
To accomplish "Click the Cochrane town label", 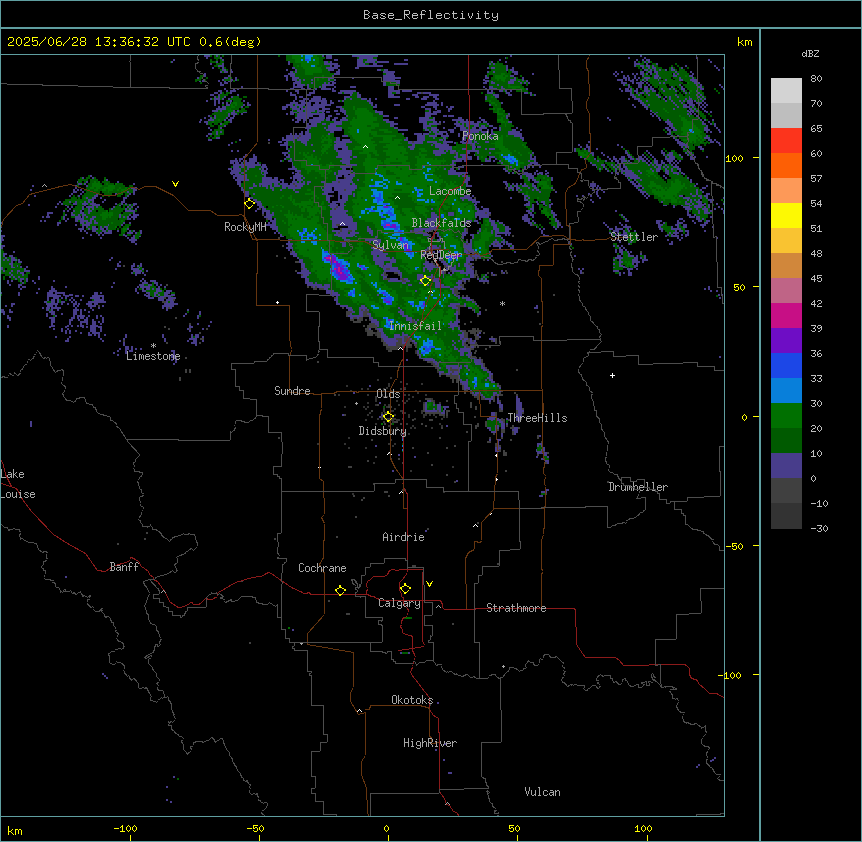I will tap(322, 568).
